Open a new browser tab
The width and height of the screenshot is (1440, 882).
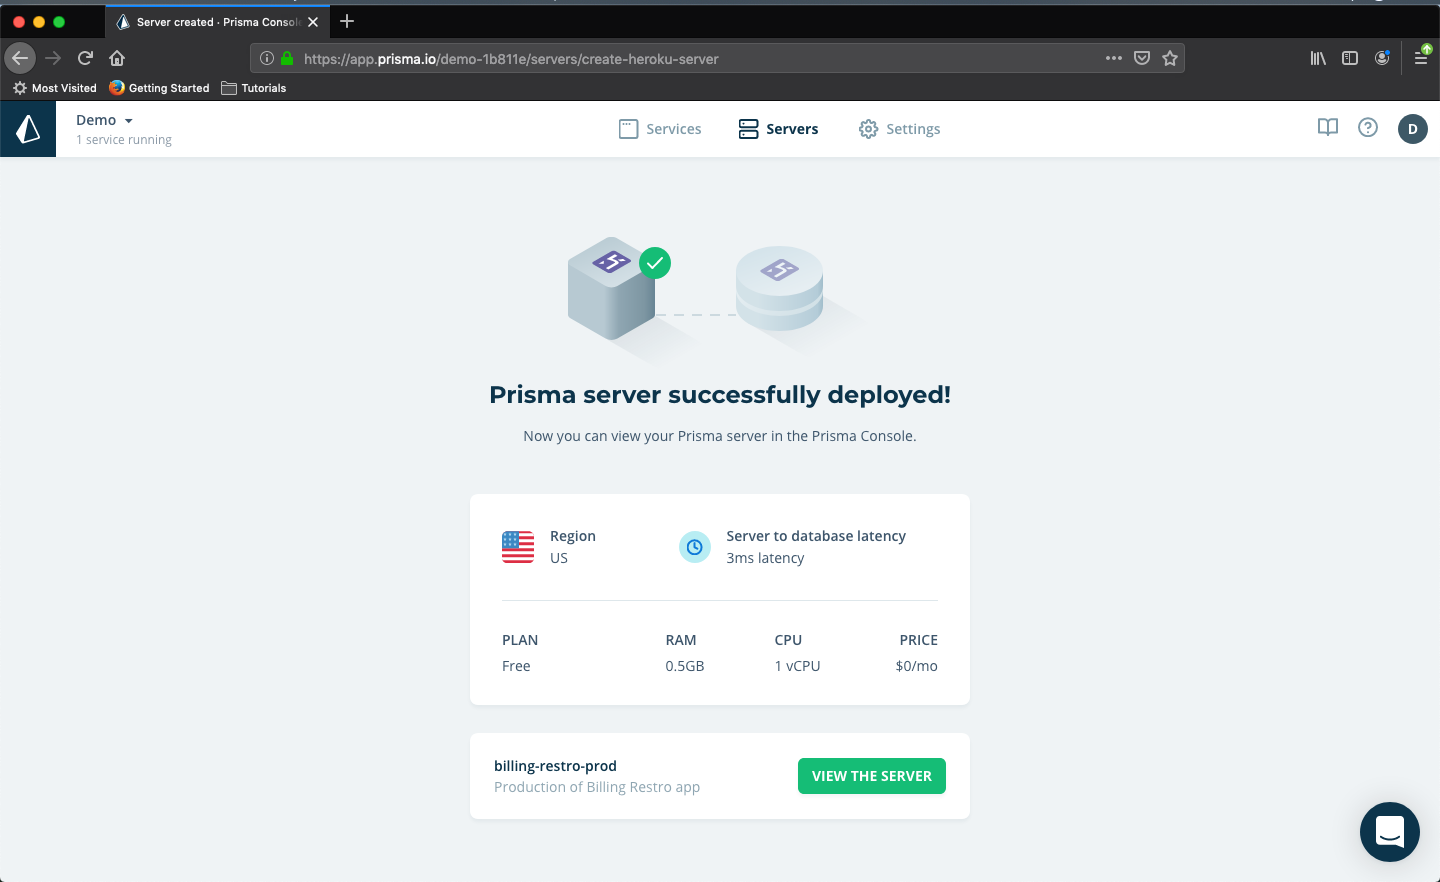point(347,21)
